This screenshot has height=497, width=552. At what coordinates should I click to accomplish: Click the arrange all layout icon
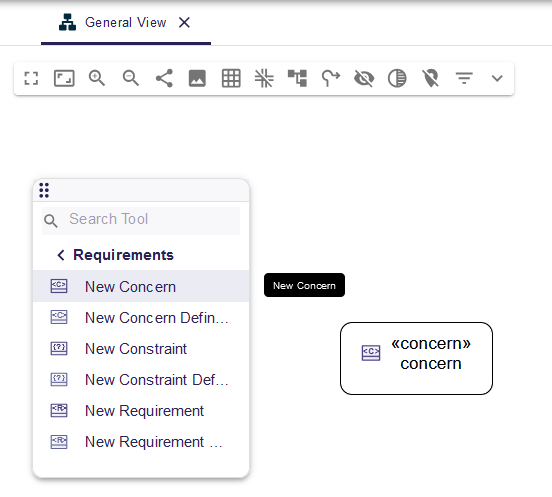coord(297,78)
